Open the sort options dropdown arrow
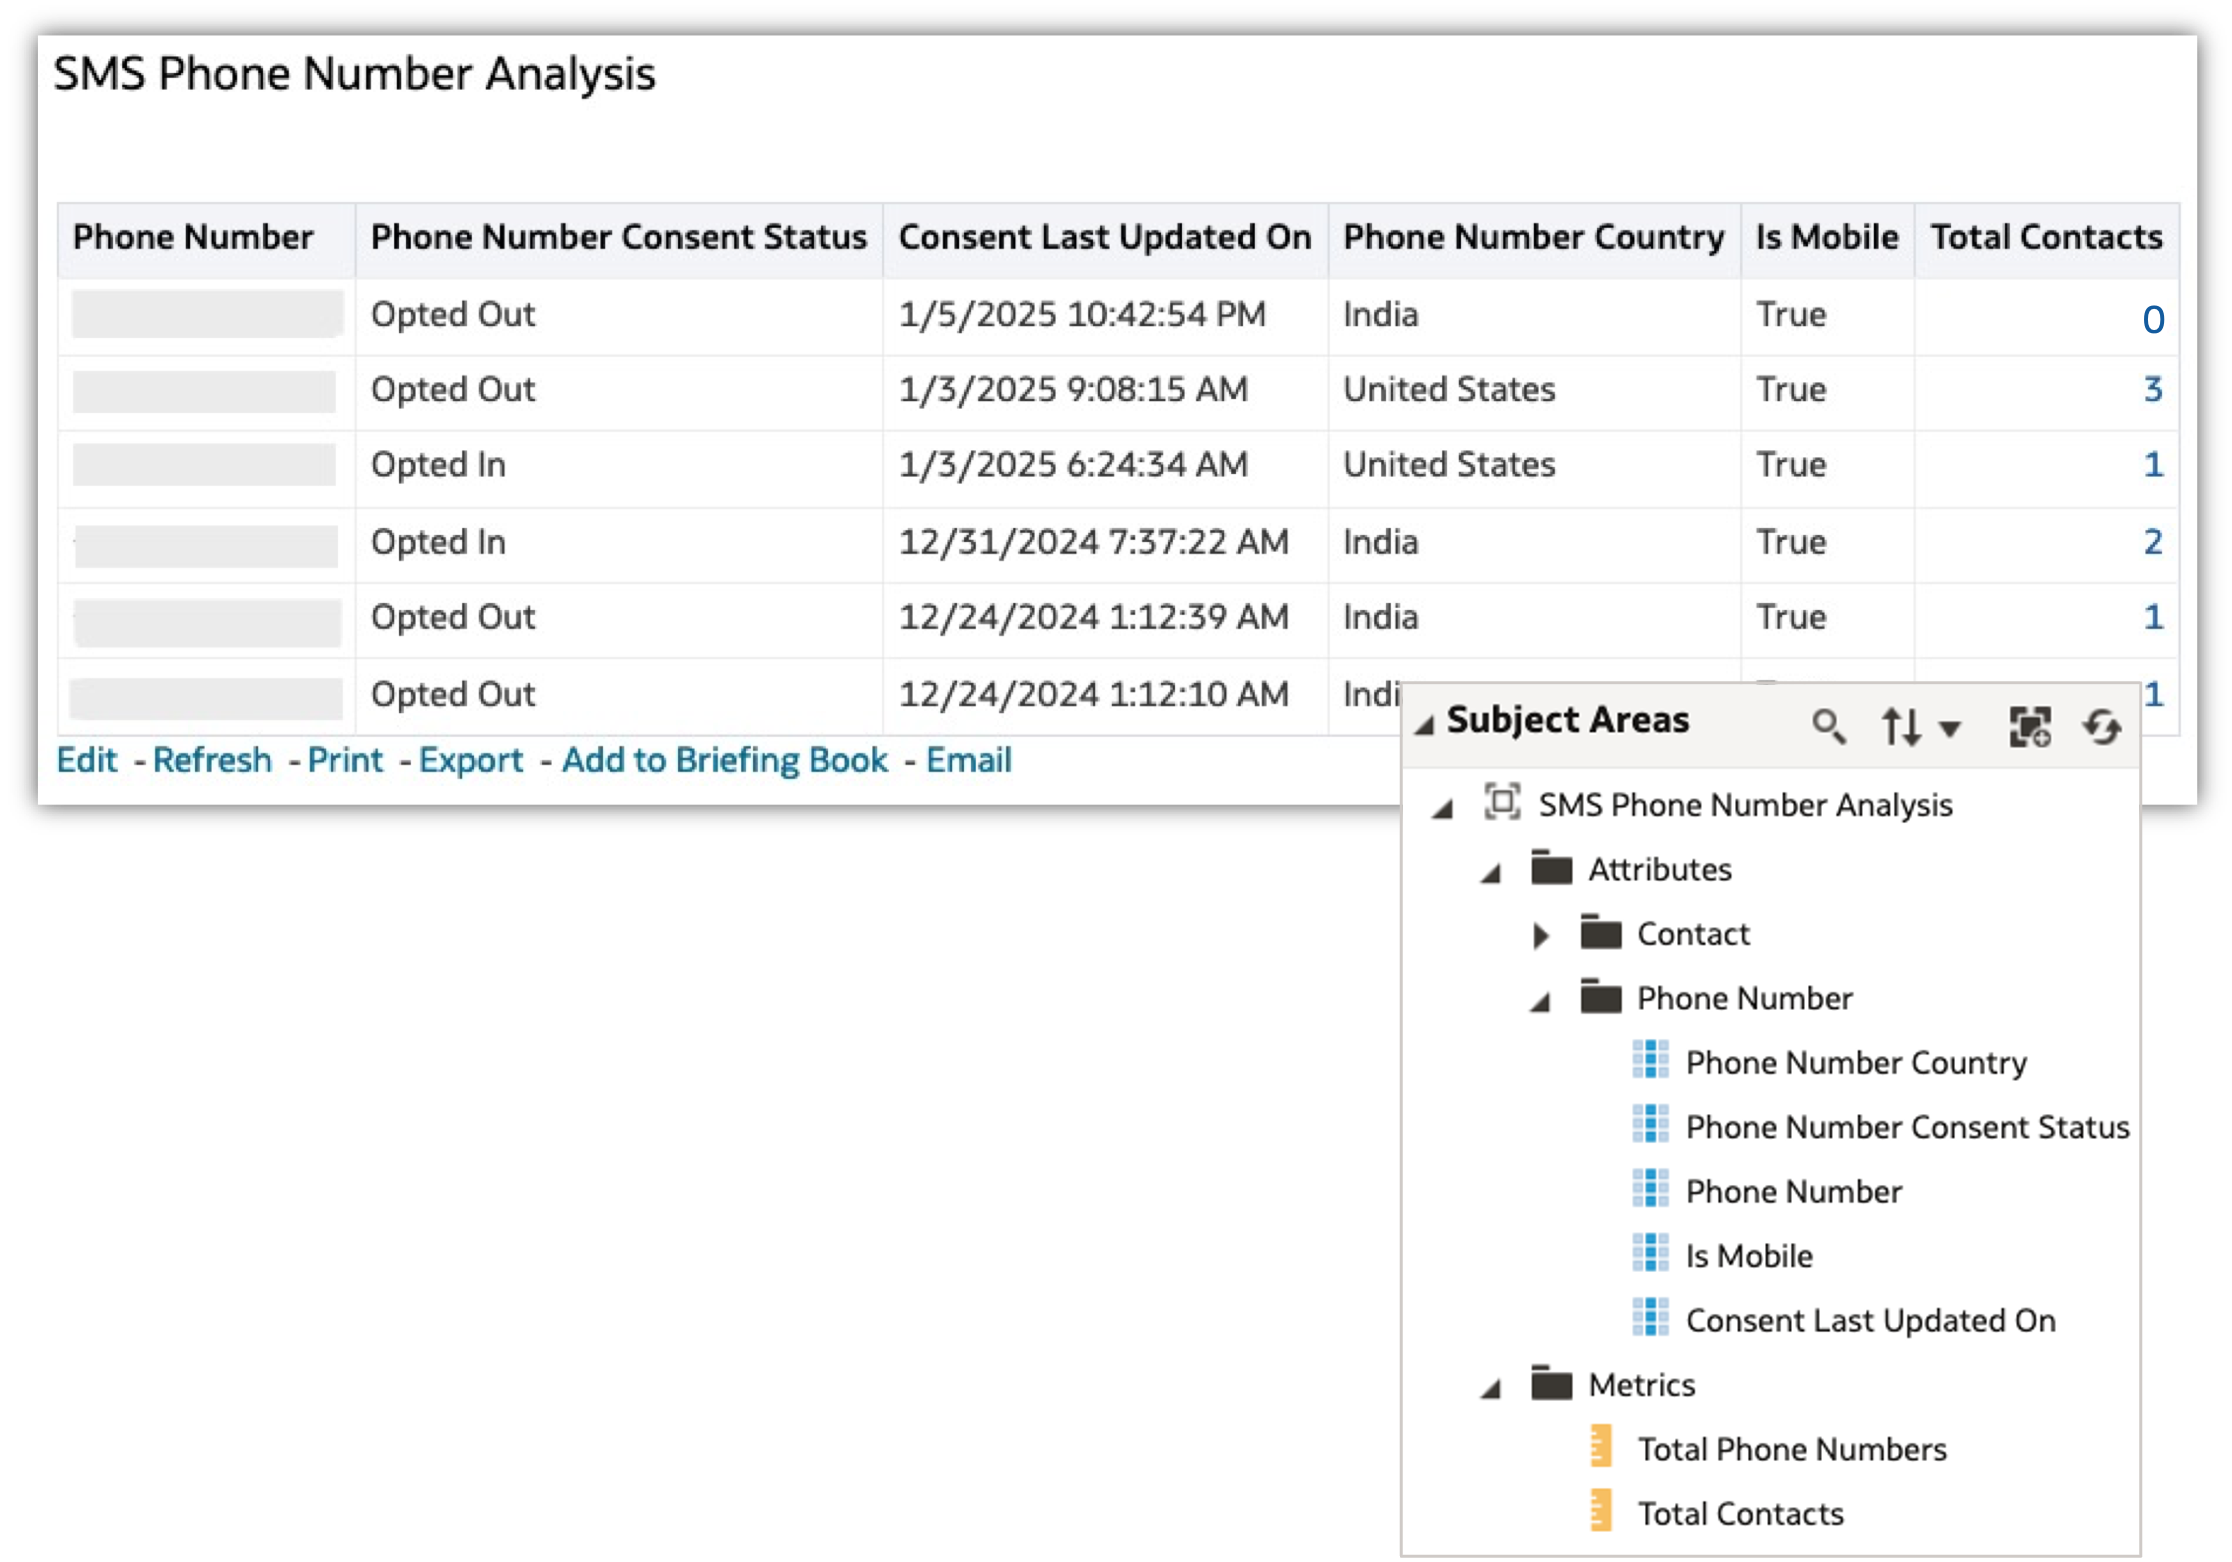The image size is (2232, 1562). tap(1950, 728)
